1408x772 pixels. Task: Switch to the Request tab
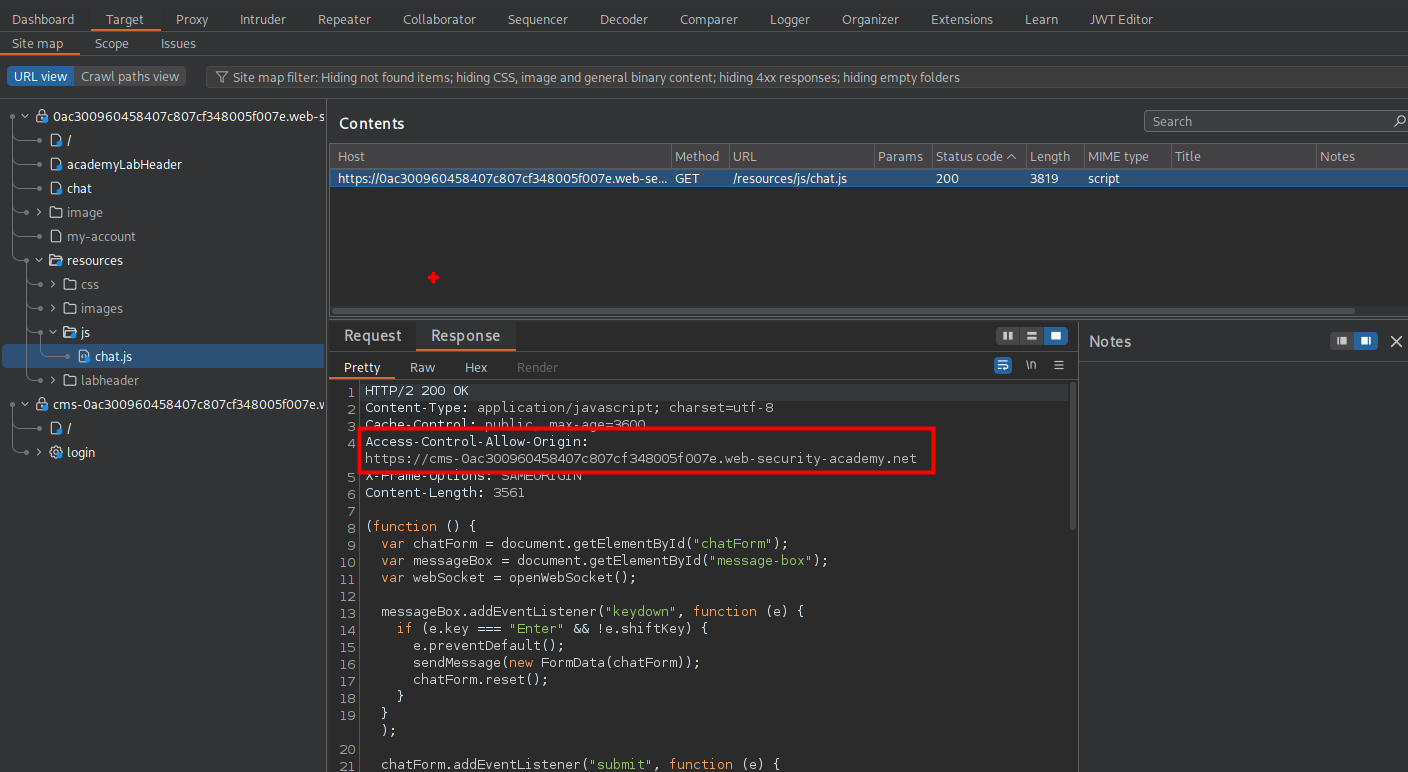(x=372, y=335)
